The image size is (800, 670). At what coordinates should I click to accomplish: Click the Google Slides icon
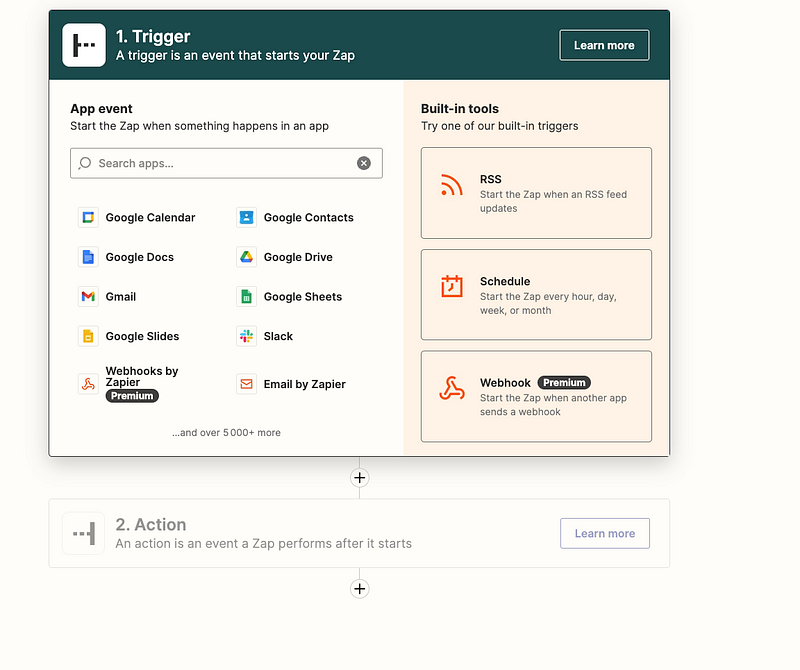(x=88, y=336)
